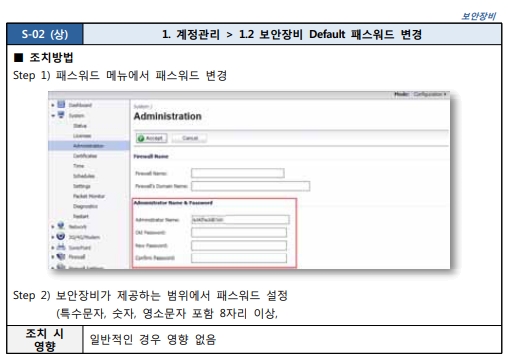Expand the SonicPoint node arrow
The height and width of the screenshot is (363, 509).
coord(53,248)
